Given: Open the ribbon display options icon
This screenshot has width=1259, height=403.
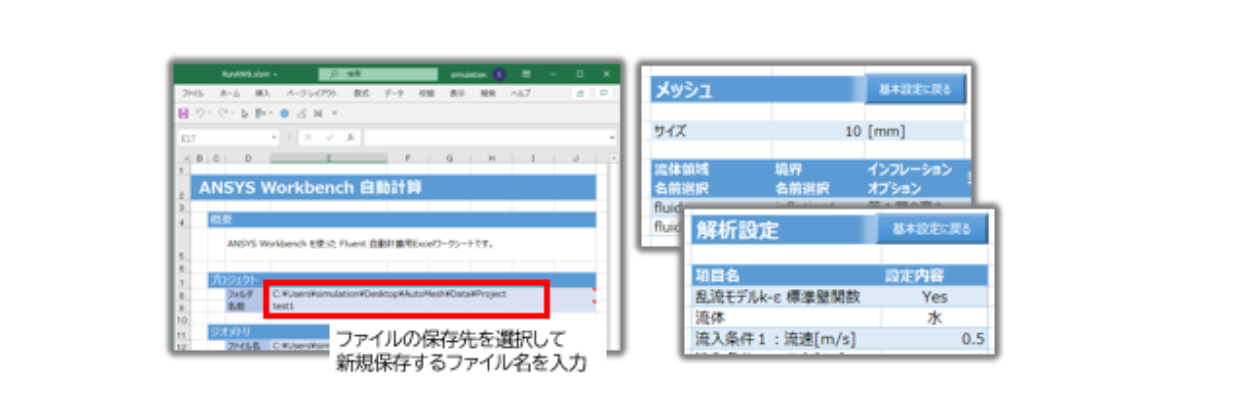Looking at the screenshot, I should (x=526, y=74).
